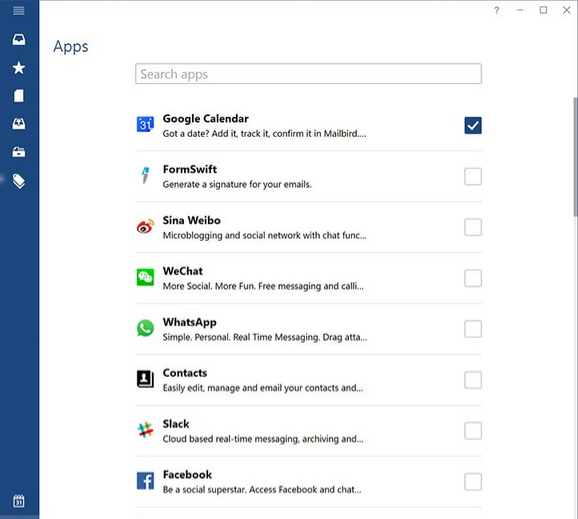Open the tags icon in sidebar
The height and width of the screenshot is (519, 578).
(x=19, y=181)
